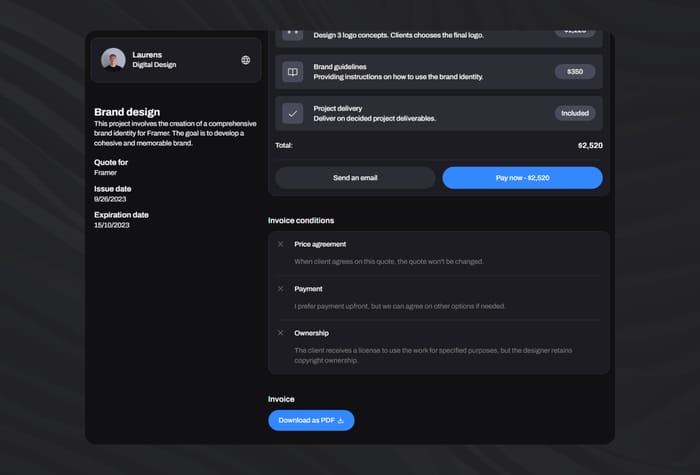Click the Laurens name label
Viewport: 700px width, 475px height.
147,55
